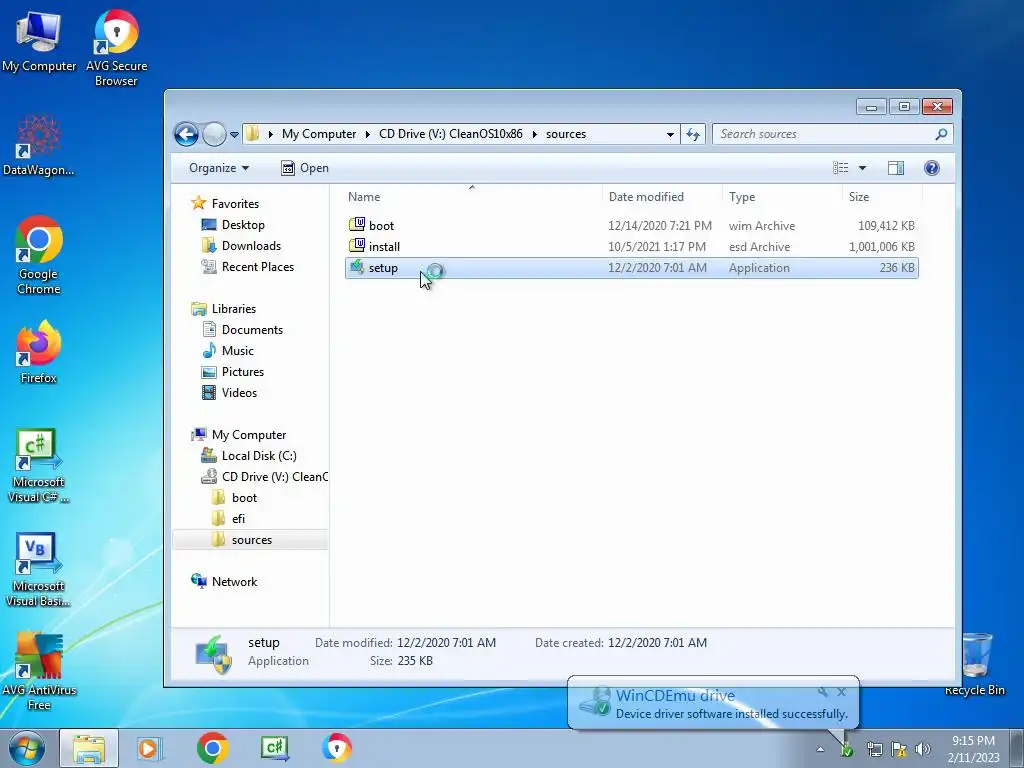Select Microsoft Visual Basic desktop shortcut
The height and width of the screenshot is (768, 1024).
39,570
